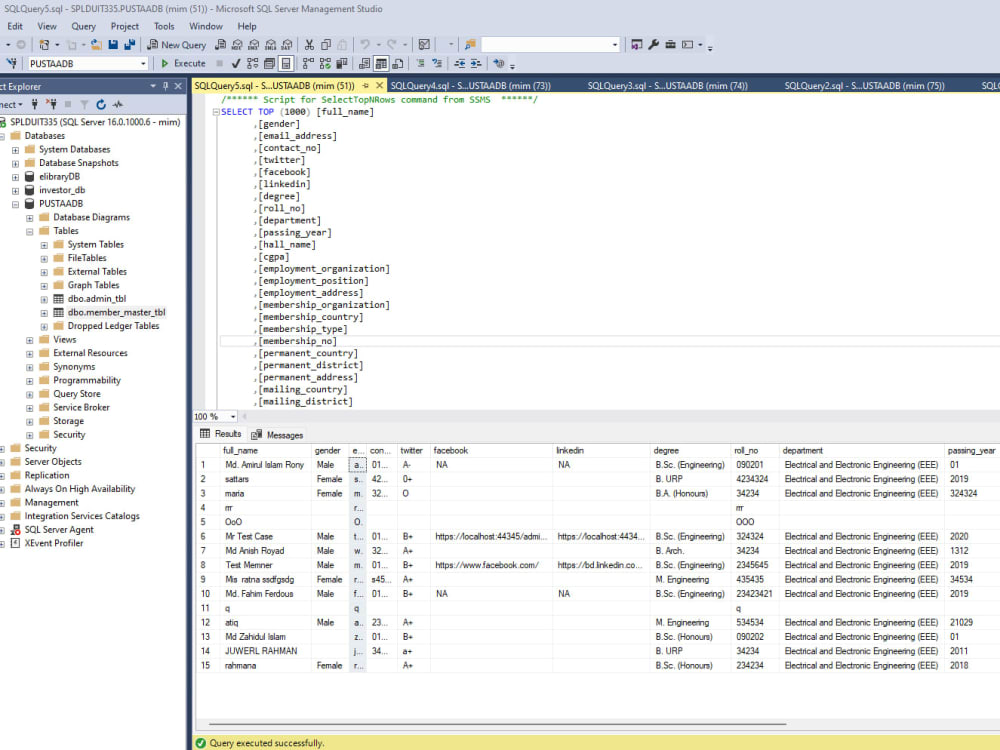Expand the elibraryDB database node
Screen dimensions: 1000x750
click(x=15, y=177)
